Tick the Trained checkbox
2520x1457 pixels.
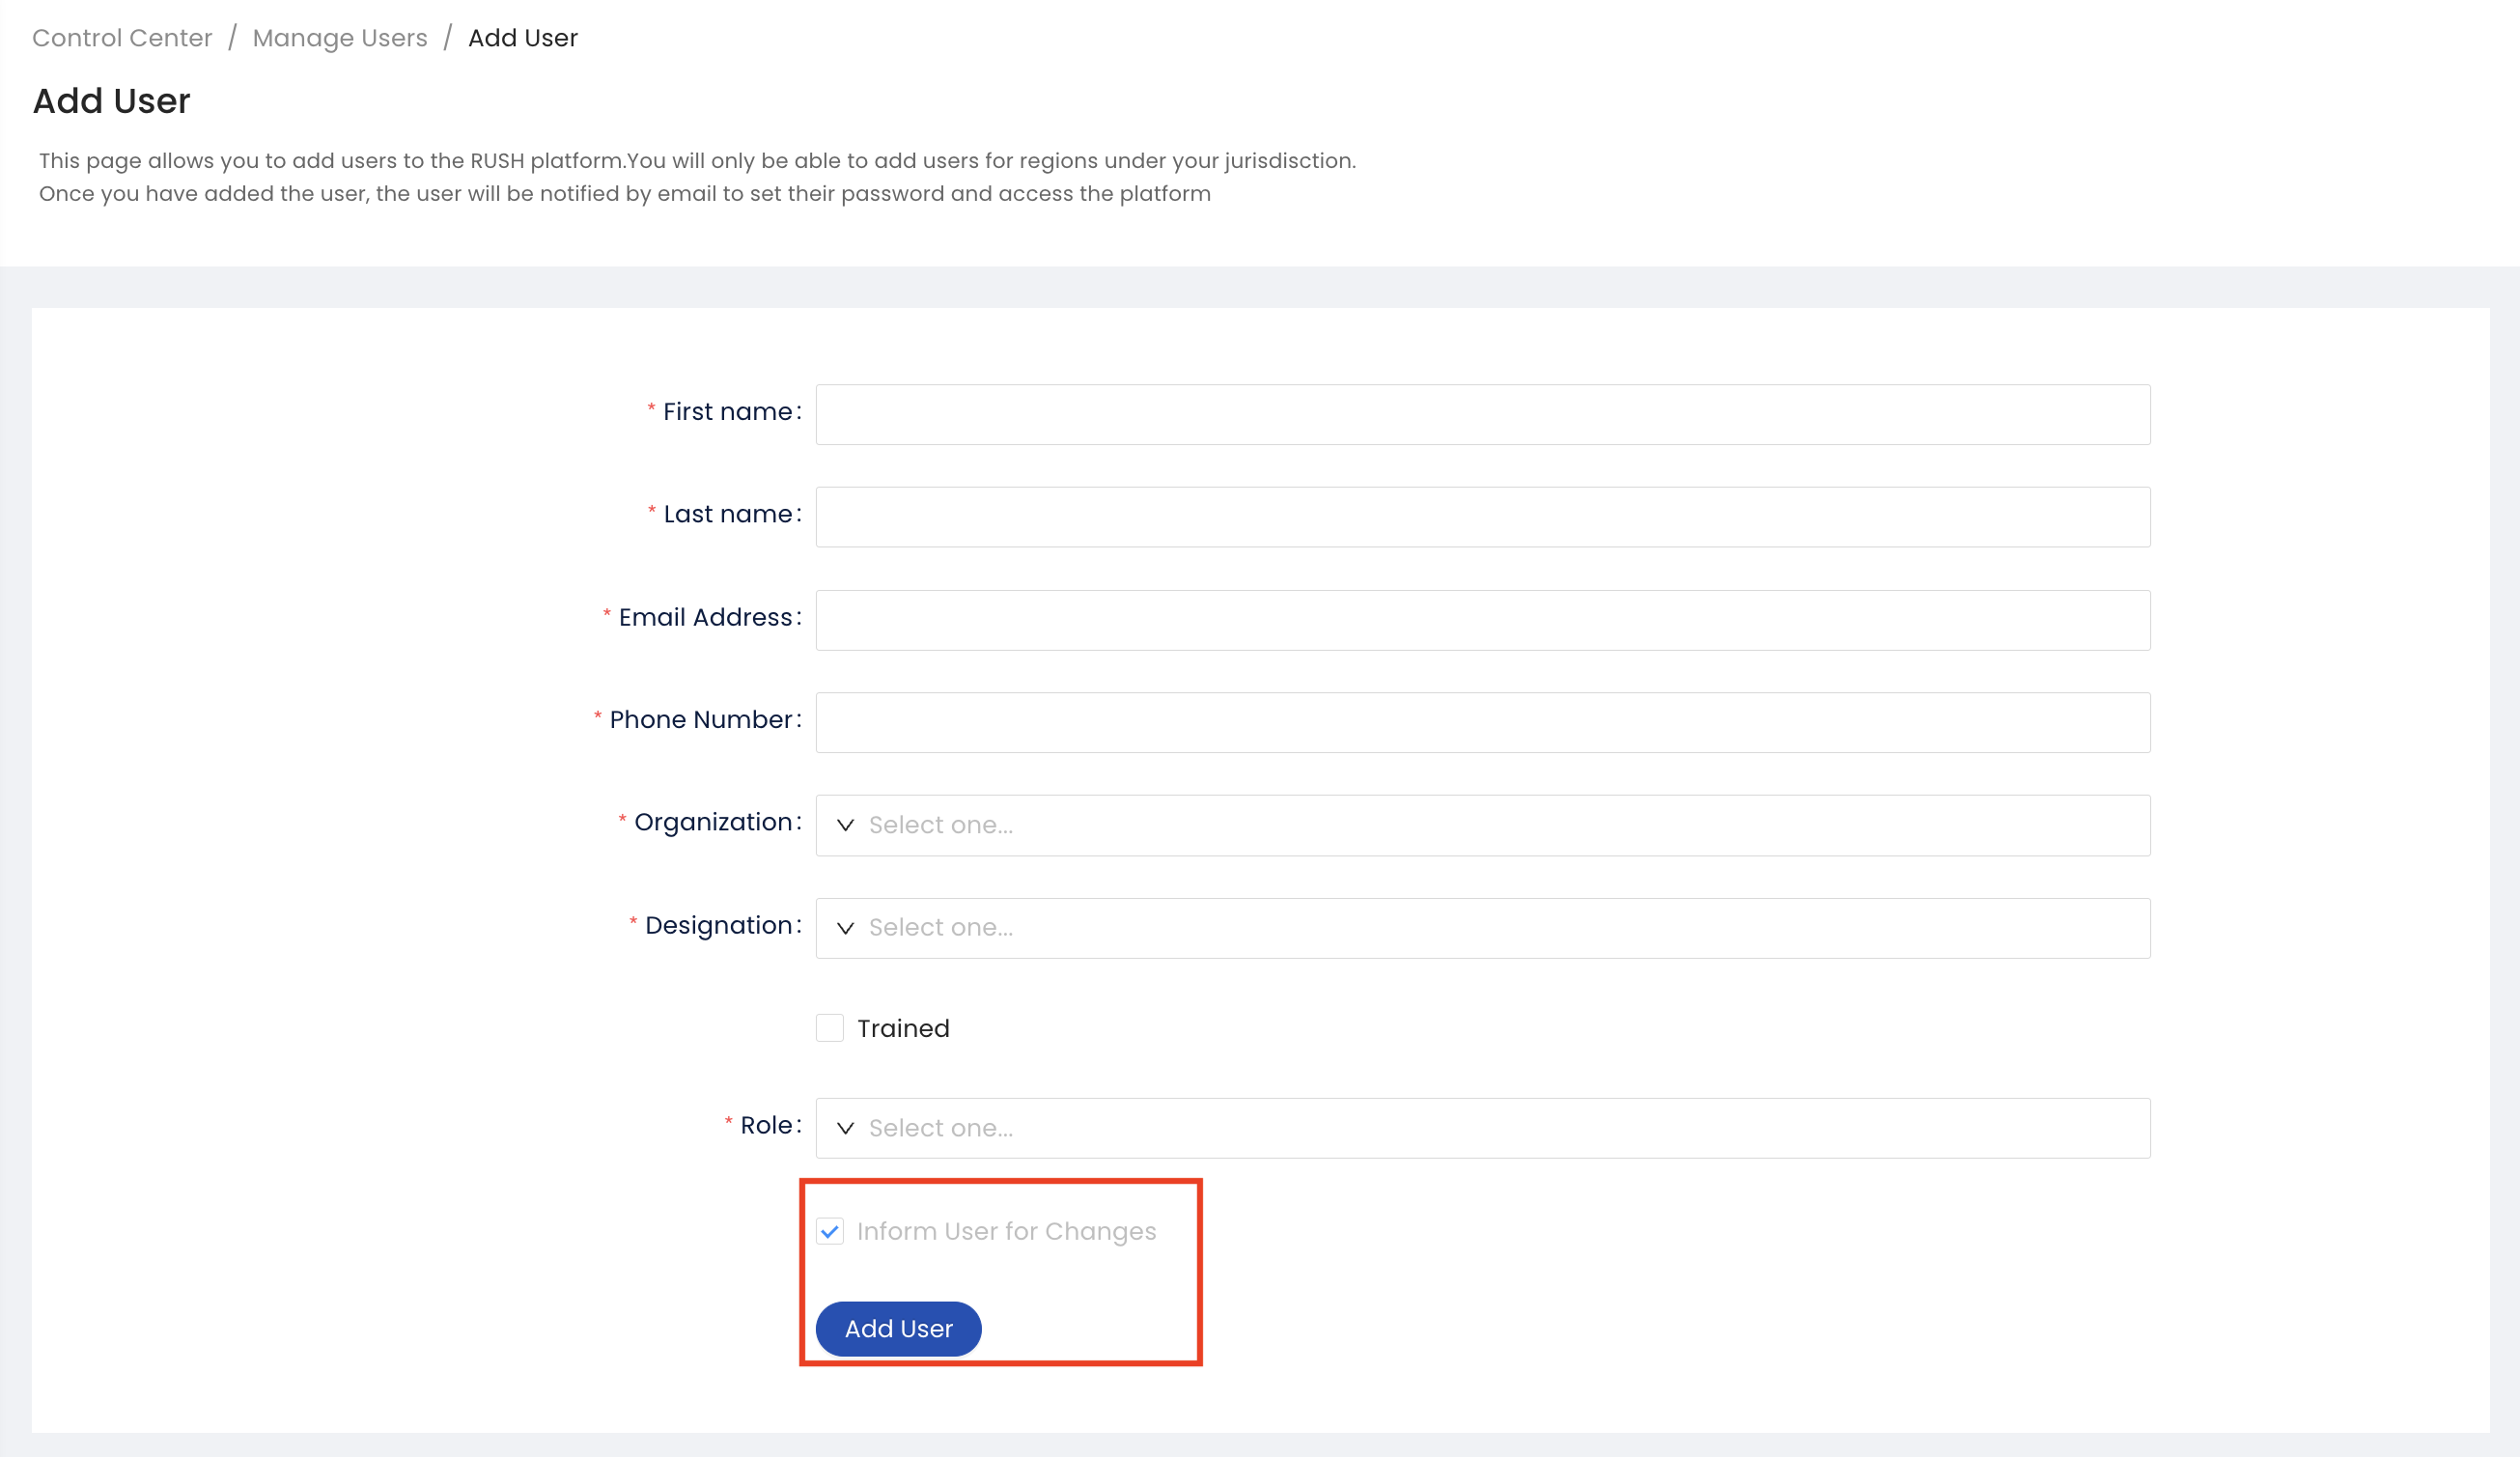829,1028
